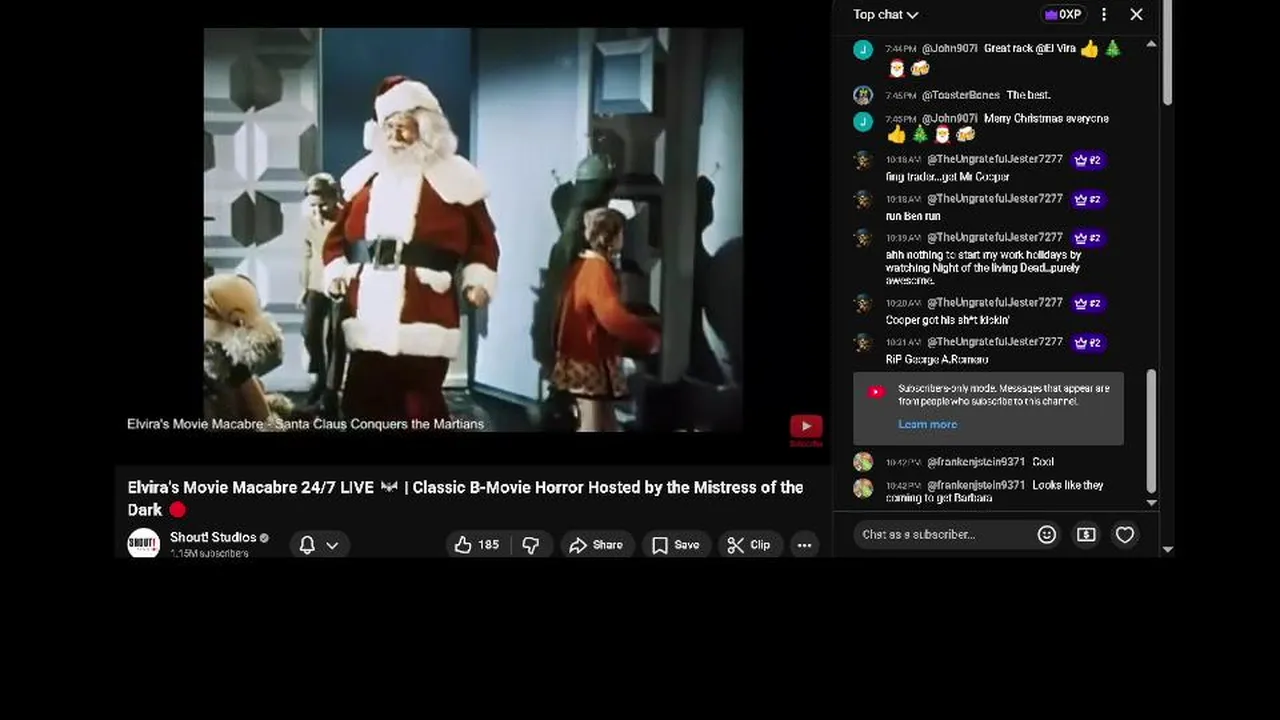Click the chat scrollbar thumb
Screen dimensions: 1280x720
pos(1151,430)
